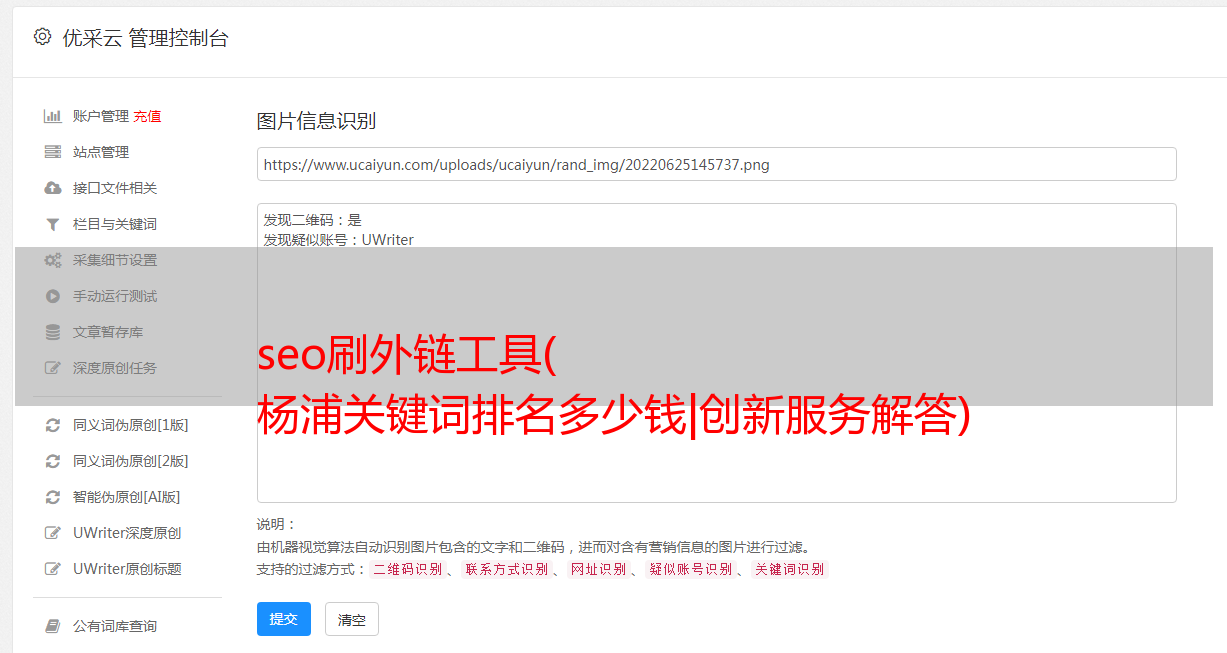Click the bar chart icon for 账户管理
Image resolution: width=1227 pixels, height=653 pixels.
[x=53, y=116]
